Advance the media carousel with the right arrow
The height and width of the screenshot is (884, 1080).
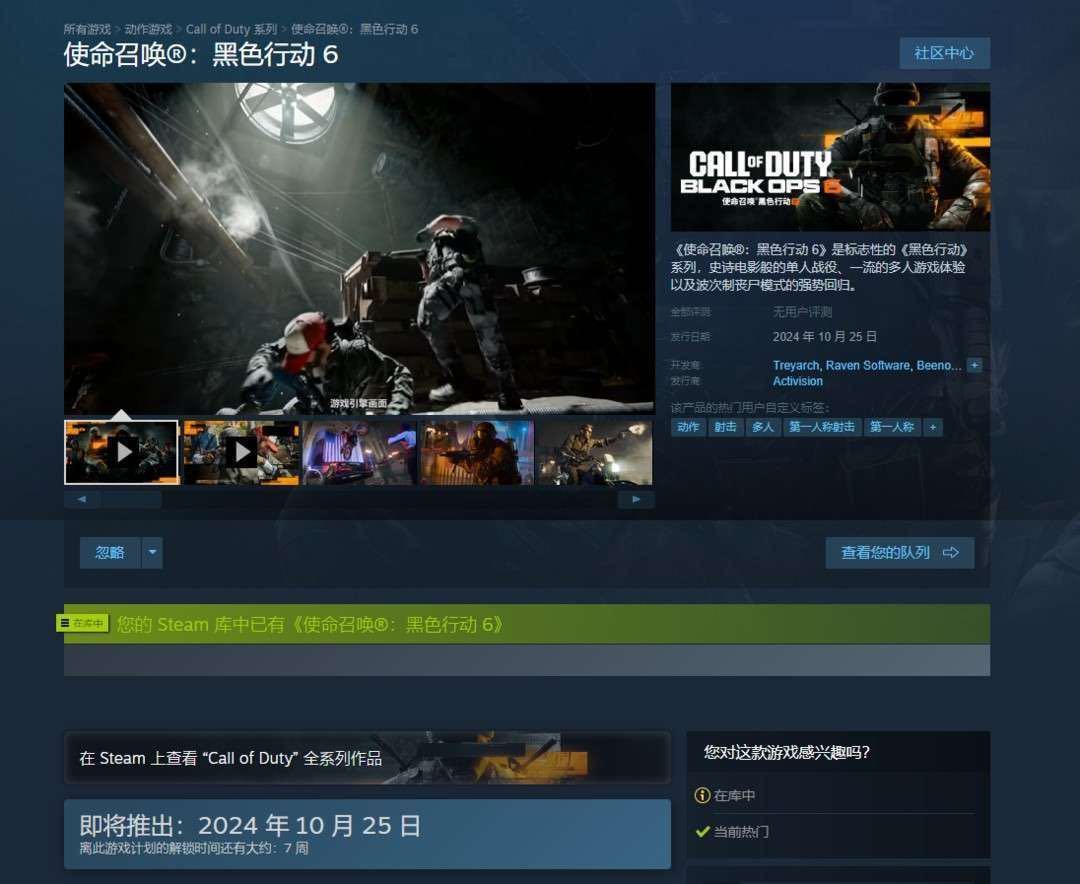pos(636,499)
